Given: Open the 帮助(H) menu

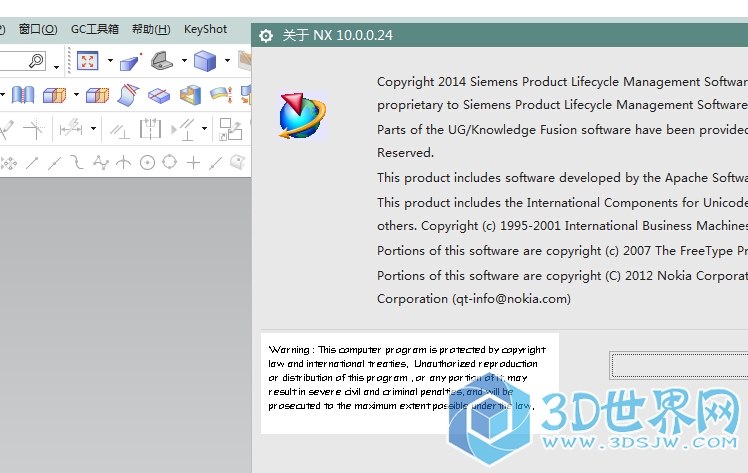Looking at the screenshot, I should pos(151,29).
